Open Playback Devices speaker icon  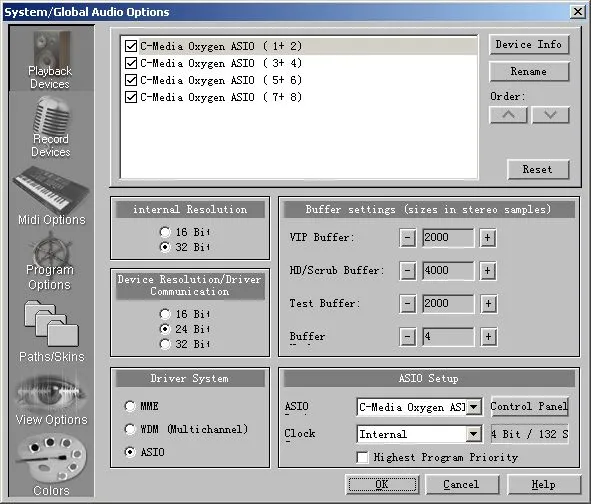click(x=52, y=48)
